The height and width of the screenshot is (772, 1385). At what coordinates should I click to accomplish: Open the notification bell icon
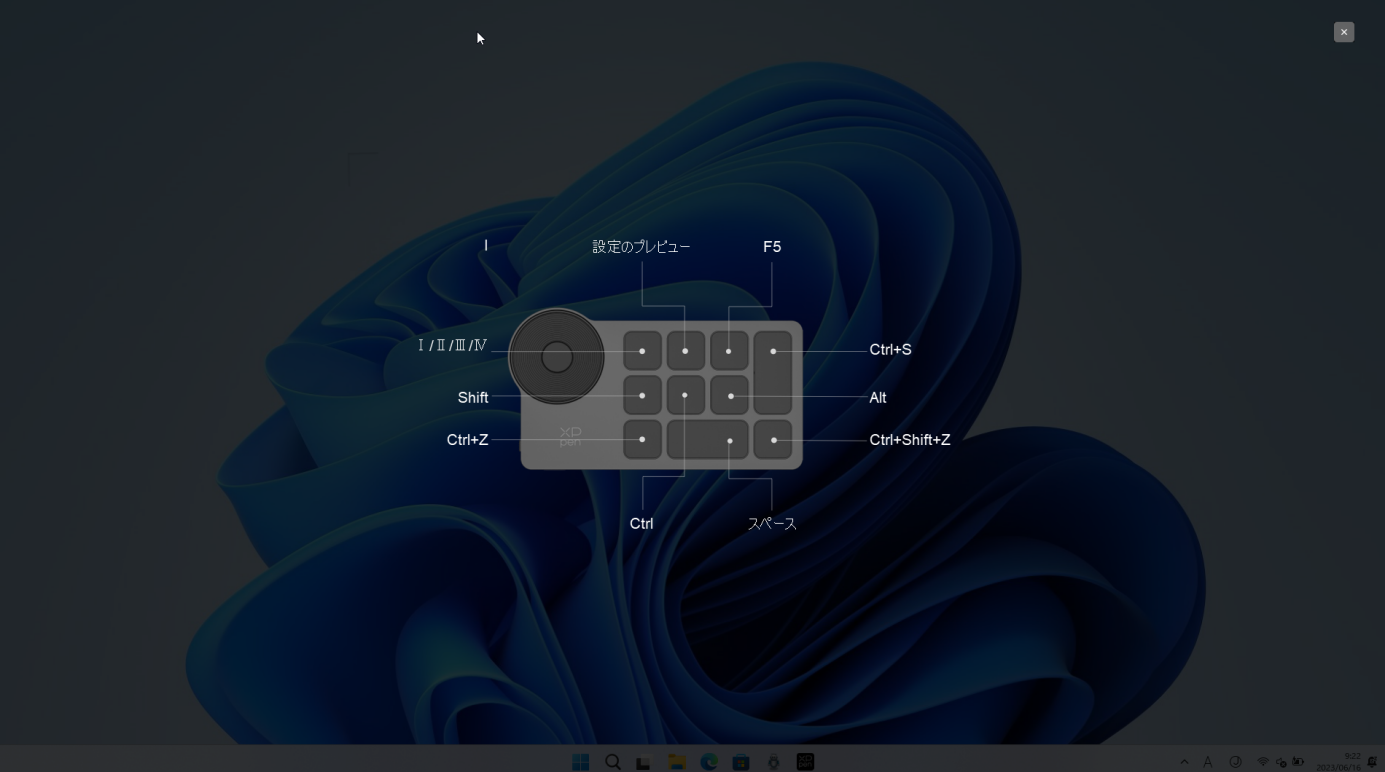coord(1372,762)
